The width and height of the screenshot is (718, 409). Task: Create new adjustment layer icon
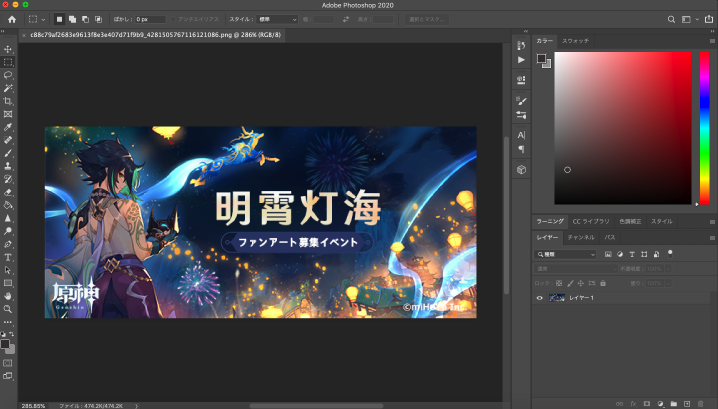point(660,404)
